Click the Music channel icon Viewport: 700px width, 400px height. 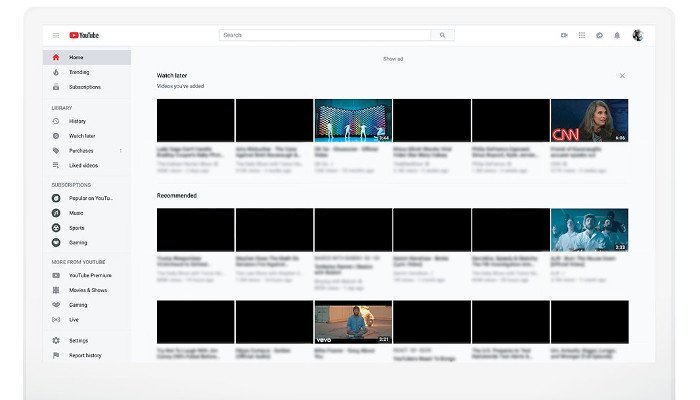click(x=56, y=213)
